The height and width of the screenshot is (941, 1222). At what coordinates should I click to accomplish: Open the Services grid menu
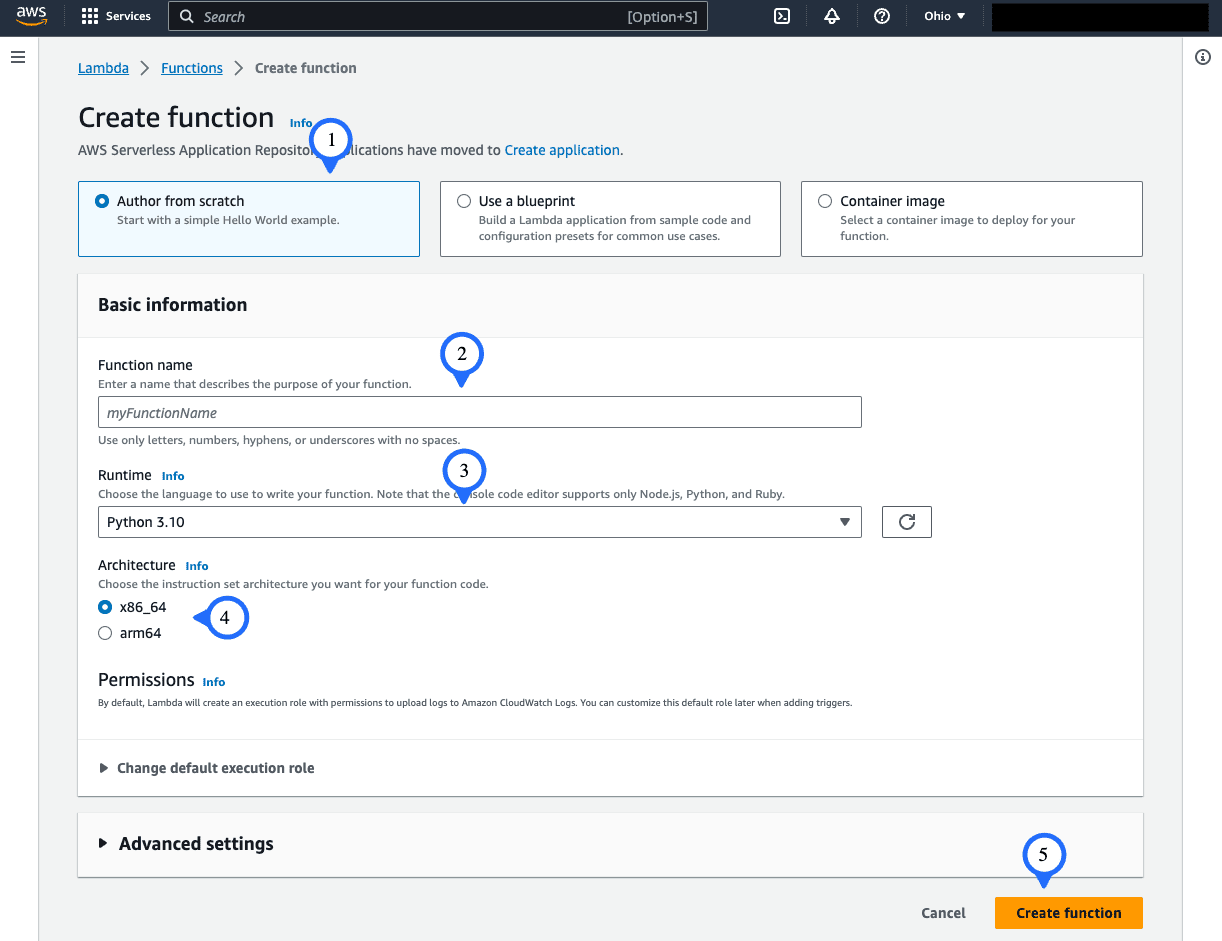pyautogui.click(x=90, y=16)
